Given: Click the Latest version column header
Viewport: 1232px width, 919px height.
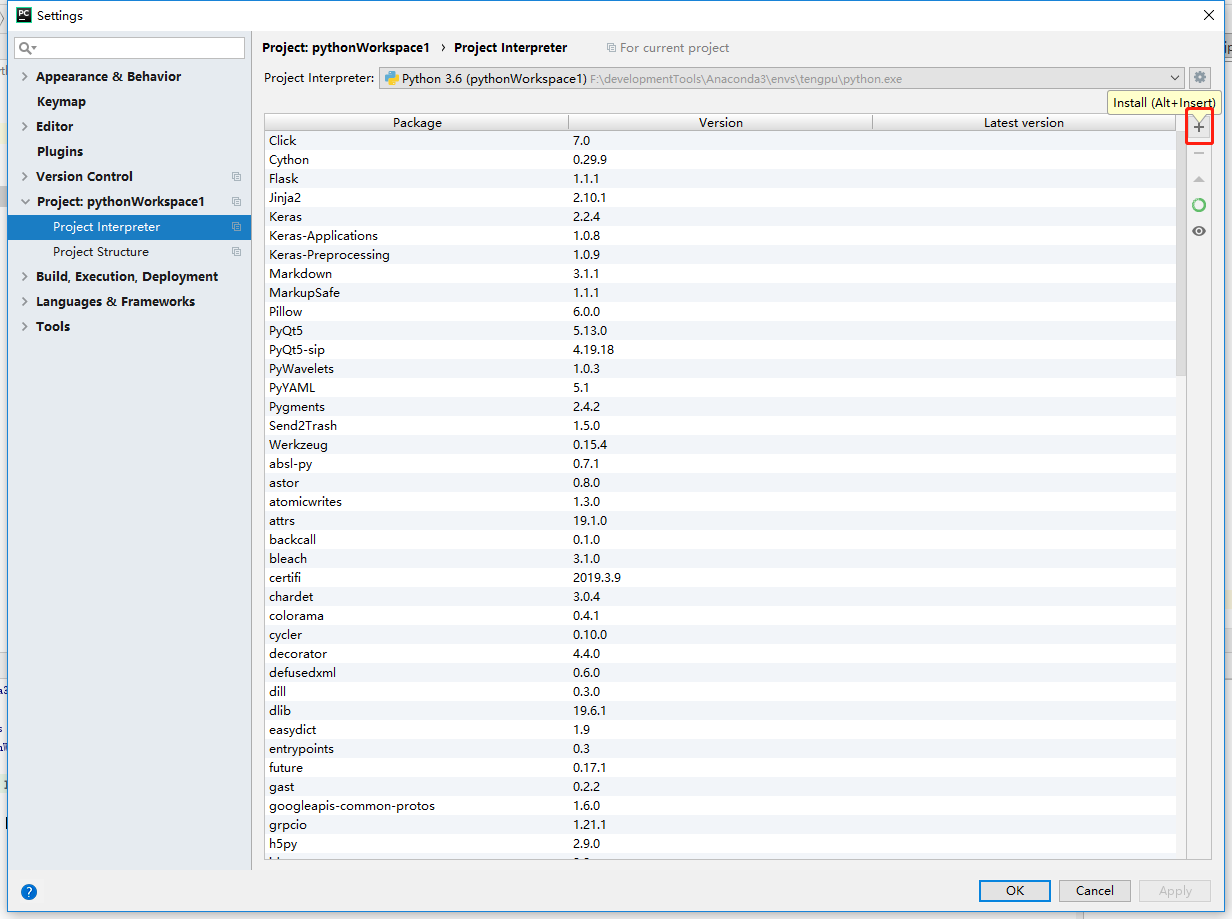Looking at the screenshot, I should coord(1024,123).
